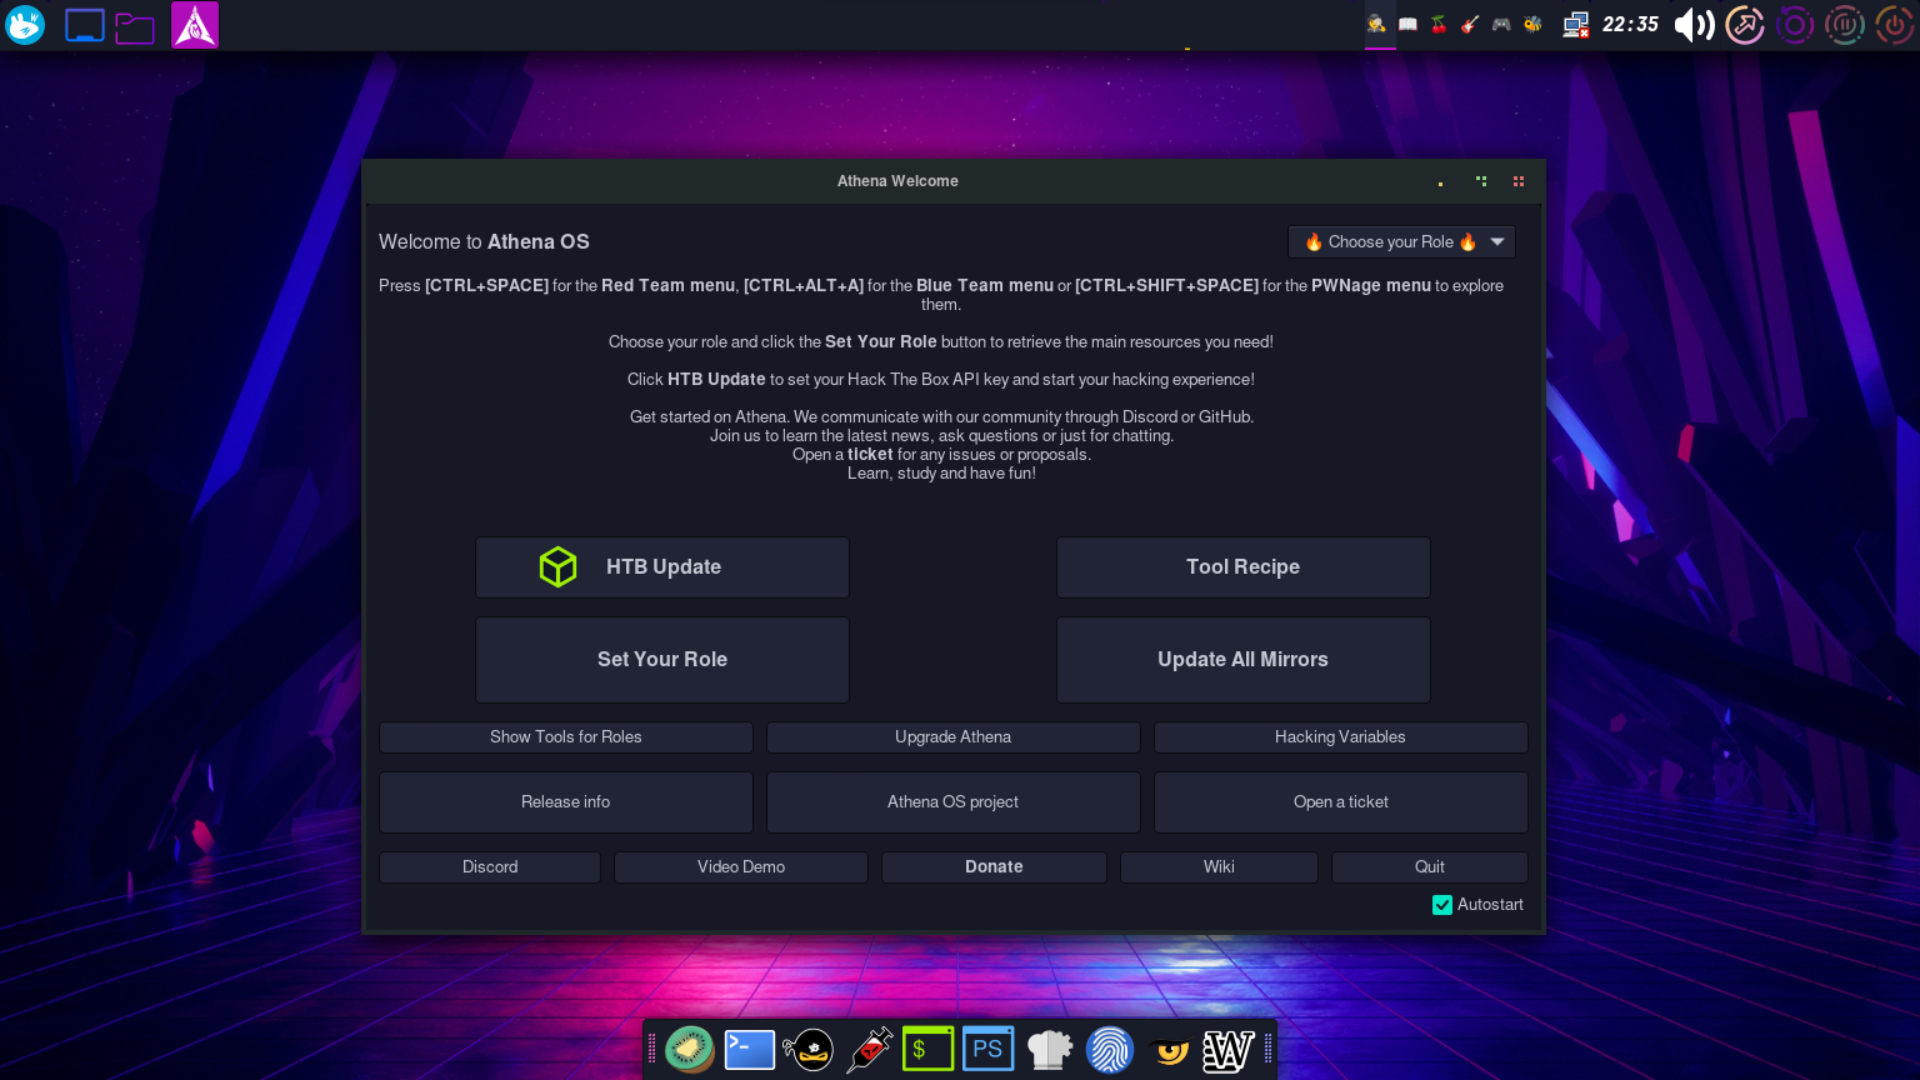Click the fingerprint tool icon in the dock
The height and width of the screenshot is (1080, 1920).
tap(1110, 1049)
